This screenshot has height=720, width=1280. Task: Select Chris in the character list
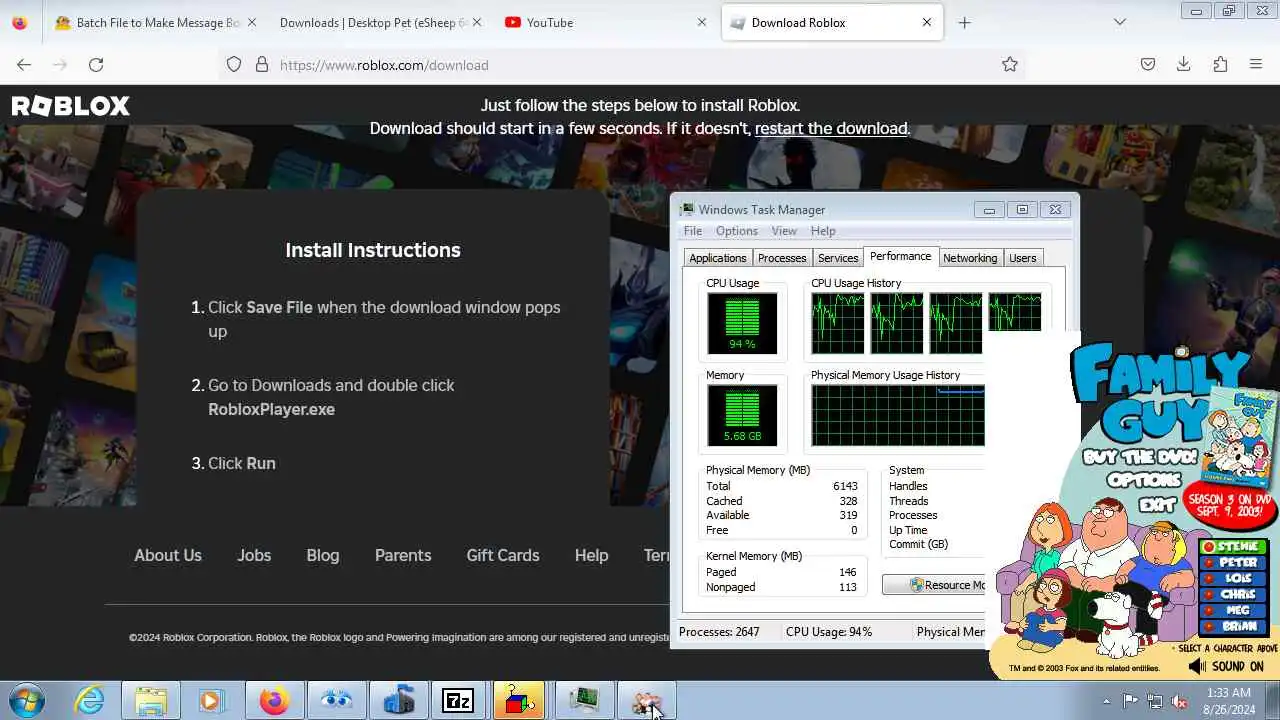(1235, 595)
